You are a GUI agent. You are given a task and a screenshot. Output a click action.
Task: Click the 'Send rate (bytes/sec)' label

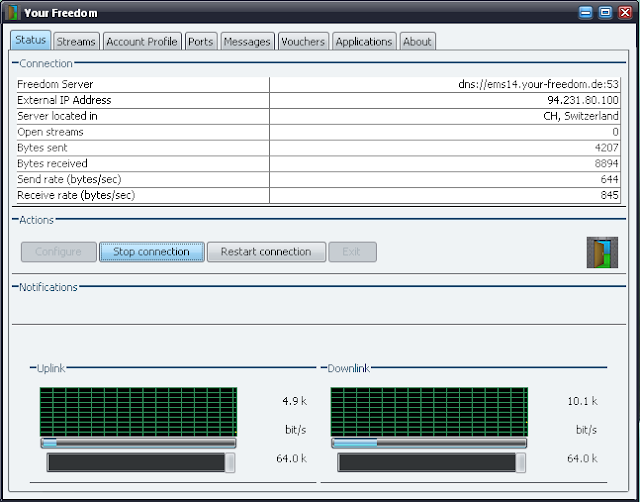pos(69,179)
